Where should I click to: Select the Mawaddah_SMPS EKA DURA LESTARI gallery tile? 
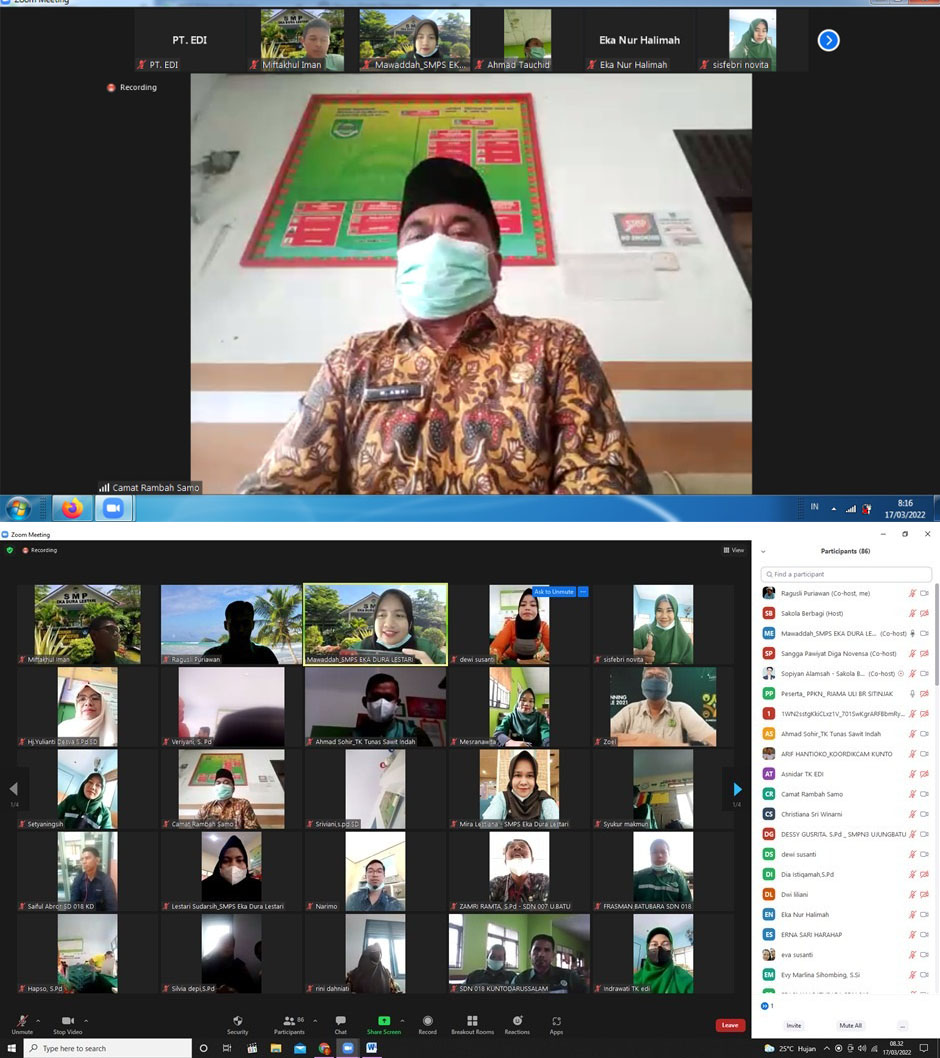tap(376, 625)
